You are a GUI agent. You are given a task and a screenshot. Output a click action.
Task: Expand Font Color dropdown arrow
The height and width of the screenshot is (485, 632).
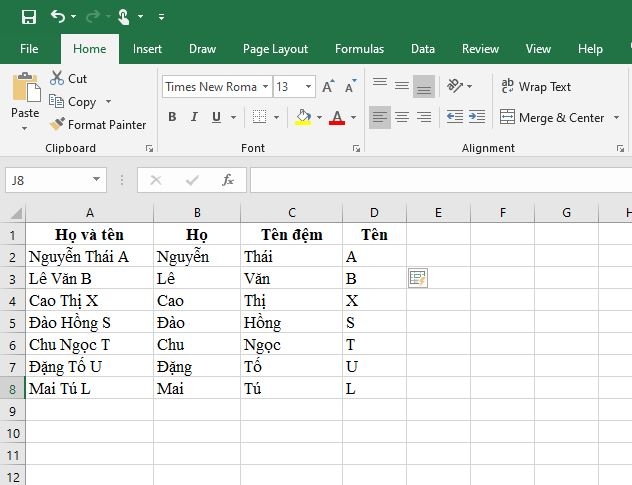click(x=353, y=117)
